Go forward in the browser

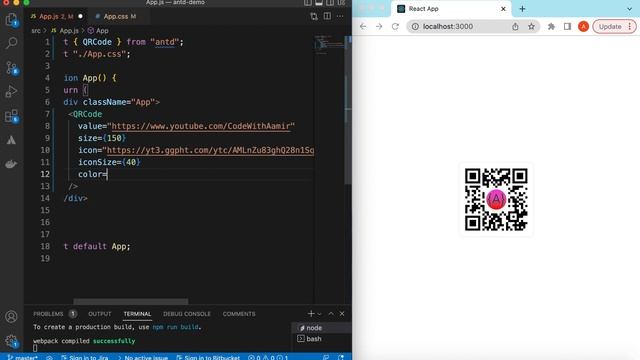pyautogui.click(x=379, y=27)
